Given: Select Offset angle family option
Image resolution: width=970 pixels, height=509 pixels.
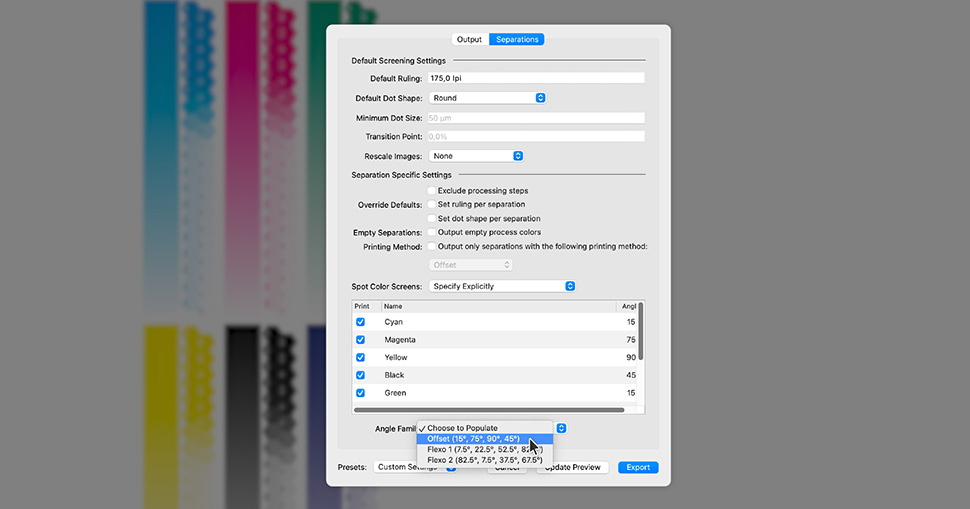Looking at the screenshot, I should (473, 439).
